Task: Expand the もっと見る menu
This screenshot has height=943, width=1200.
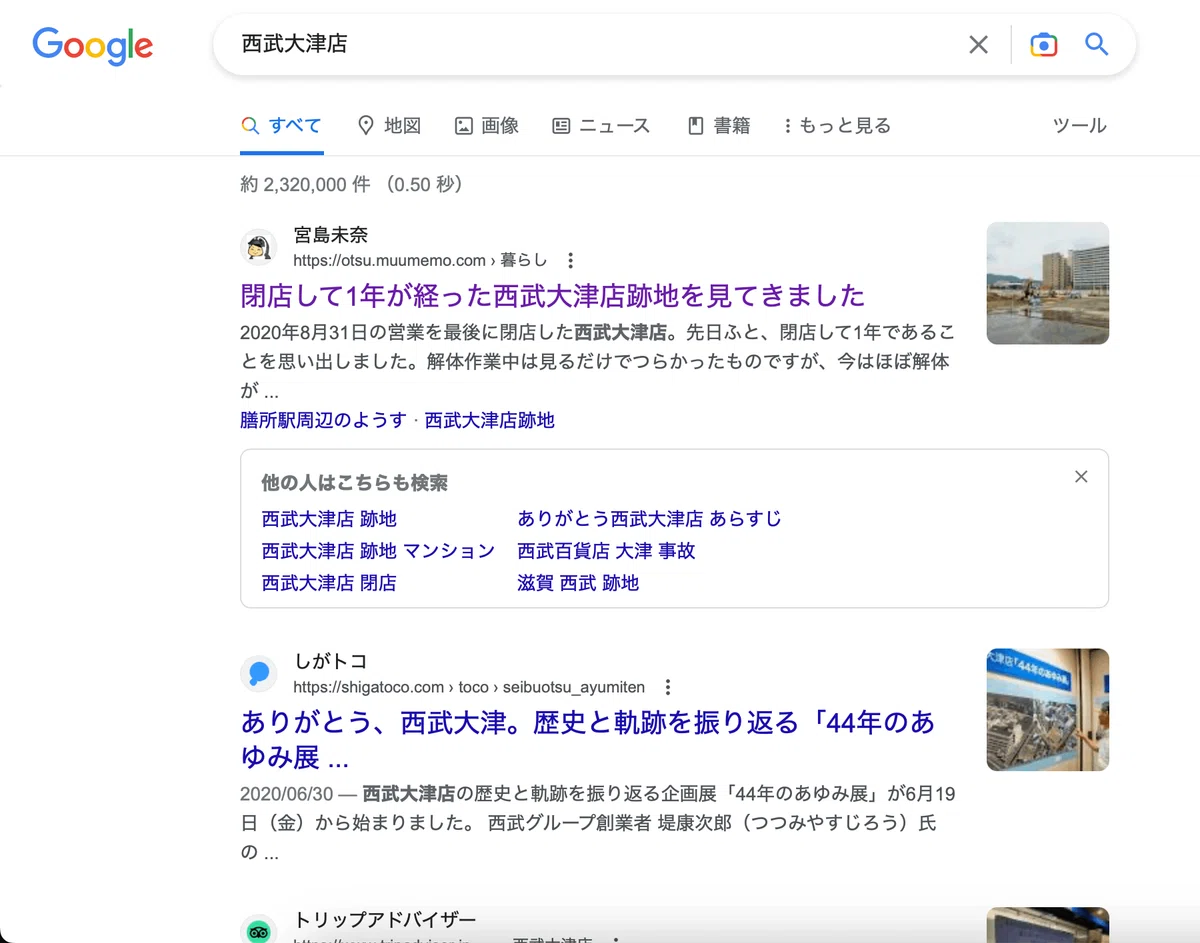Action: tap(837, 126)
